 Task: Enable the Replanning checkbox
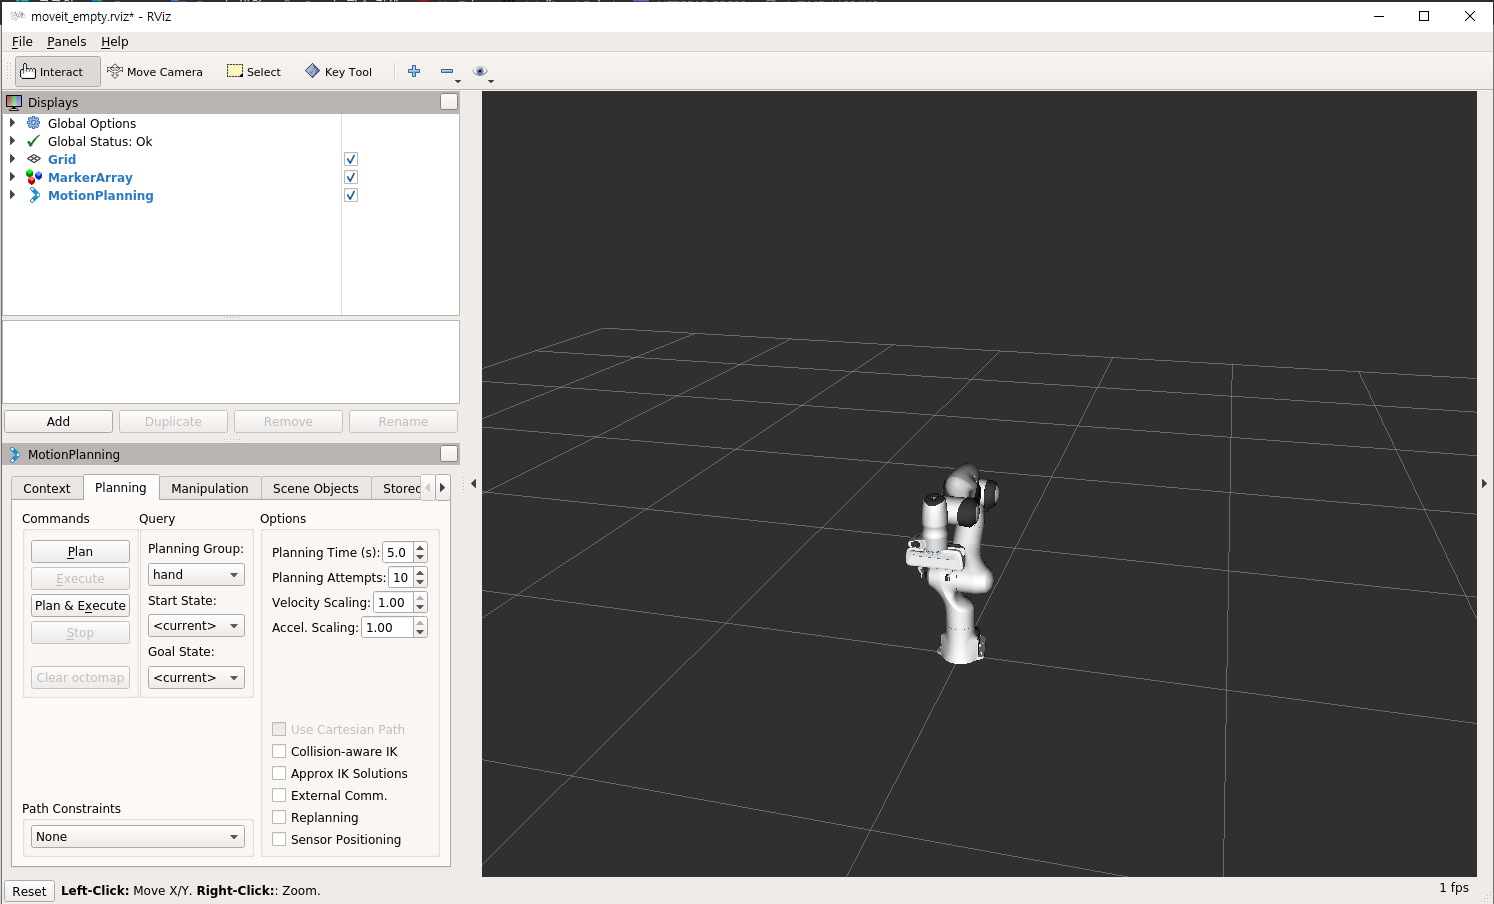(x=279, y=817)
